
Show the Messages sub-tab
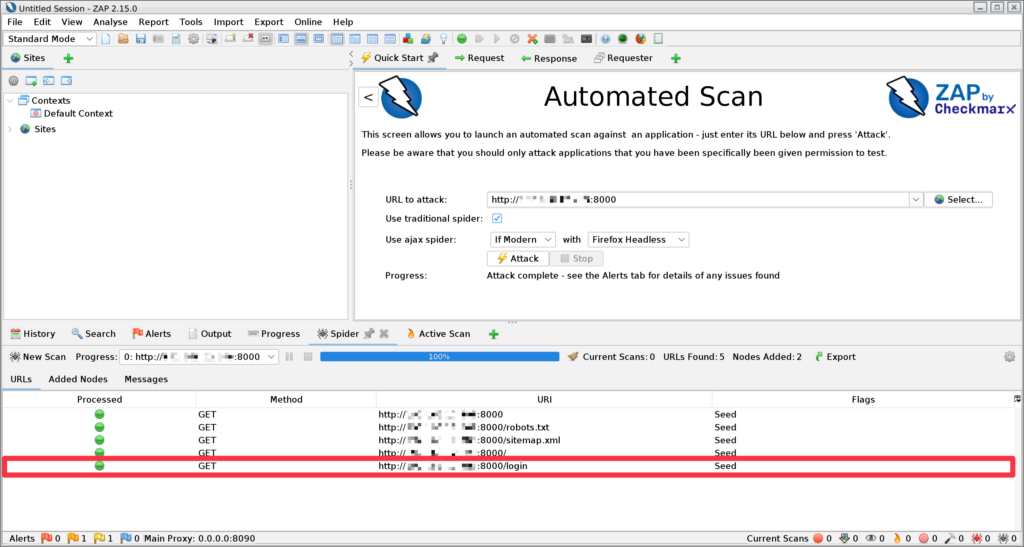(x=146, y=379)
